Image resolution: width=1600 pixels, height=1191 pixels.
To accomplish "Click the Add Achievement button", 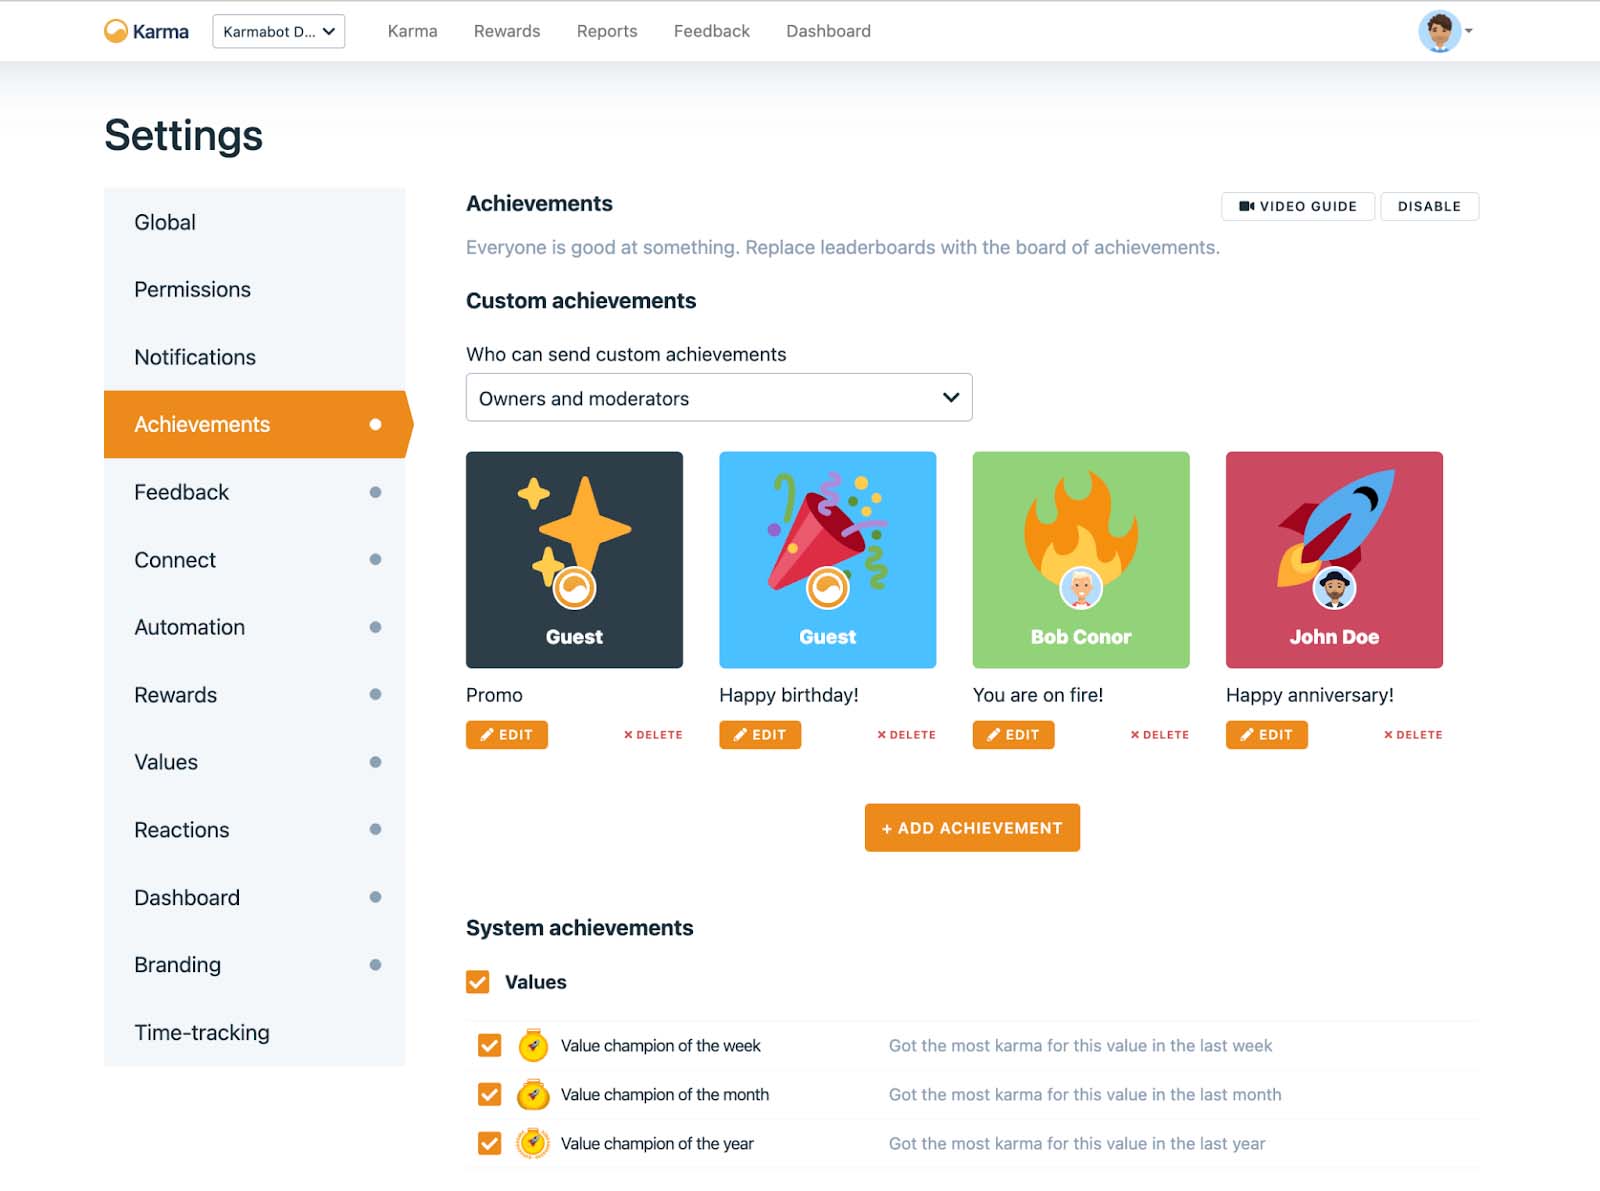I will [971, 828].
